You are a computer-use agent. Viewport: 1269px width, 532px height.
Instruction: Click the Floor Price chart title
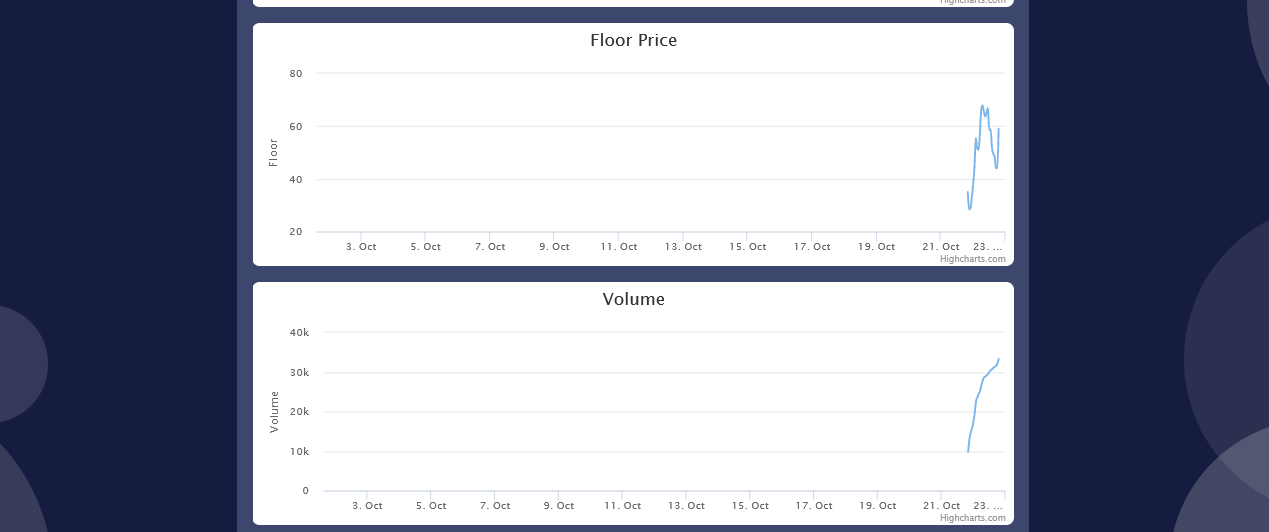[x=633, y=41]
